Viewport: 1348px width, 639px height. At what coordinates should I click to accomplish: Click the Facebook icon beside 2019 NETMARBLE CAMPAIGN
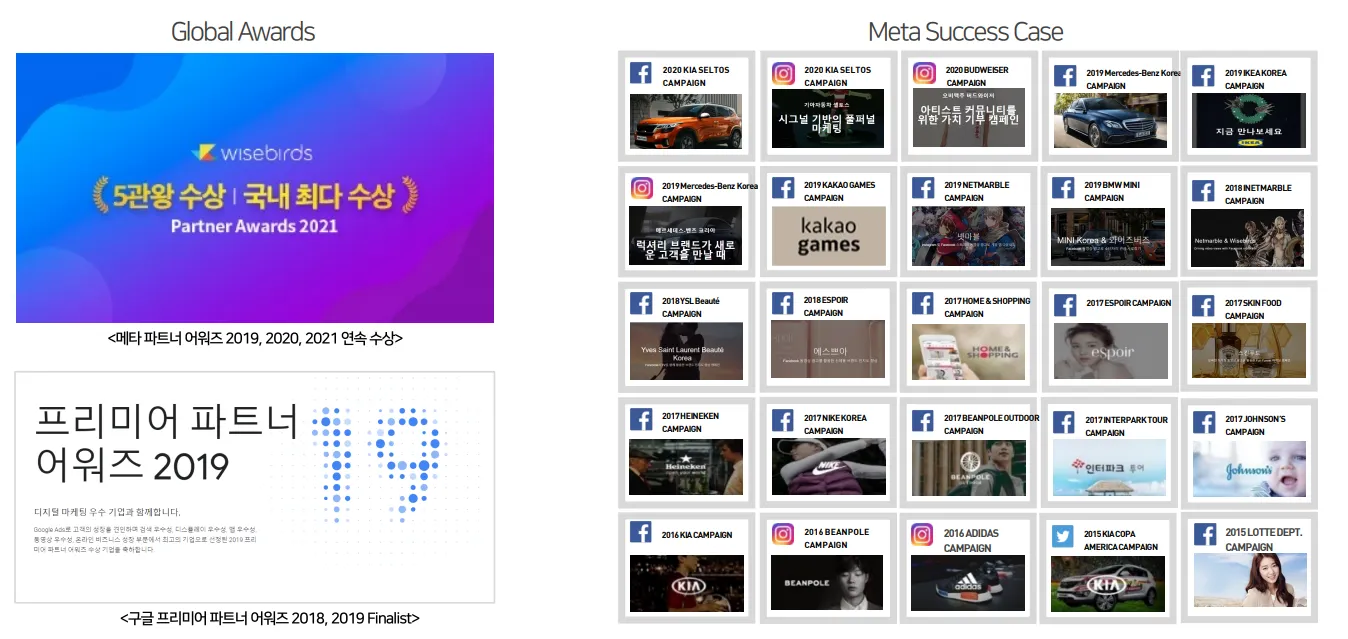(x=924, y=188)
